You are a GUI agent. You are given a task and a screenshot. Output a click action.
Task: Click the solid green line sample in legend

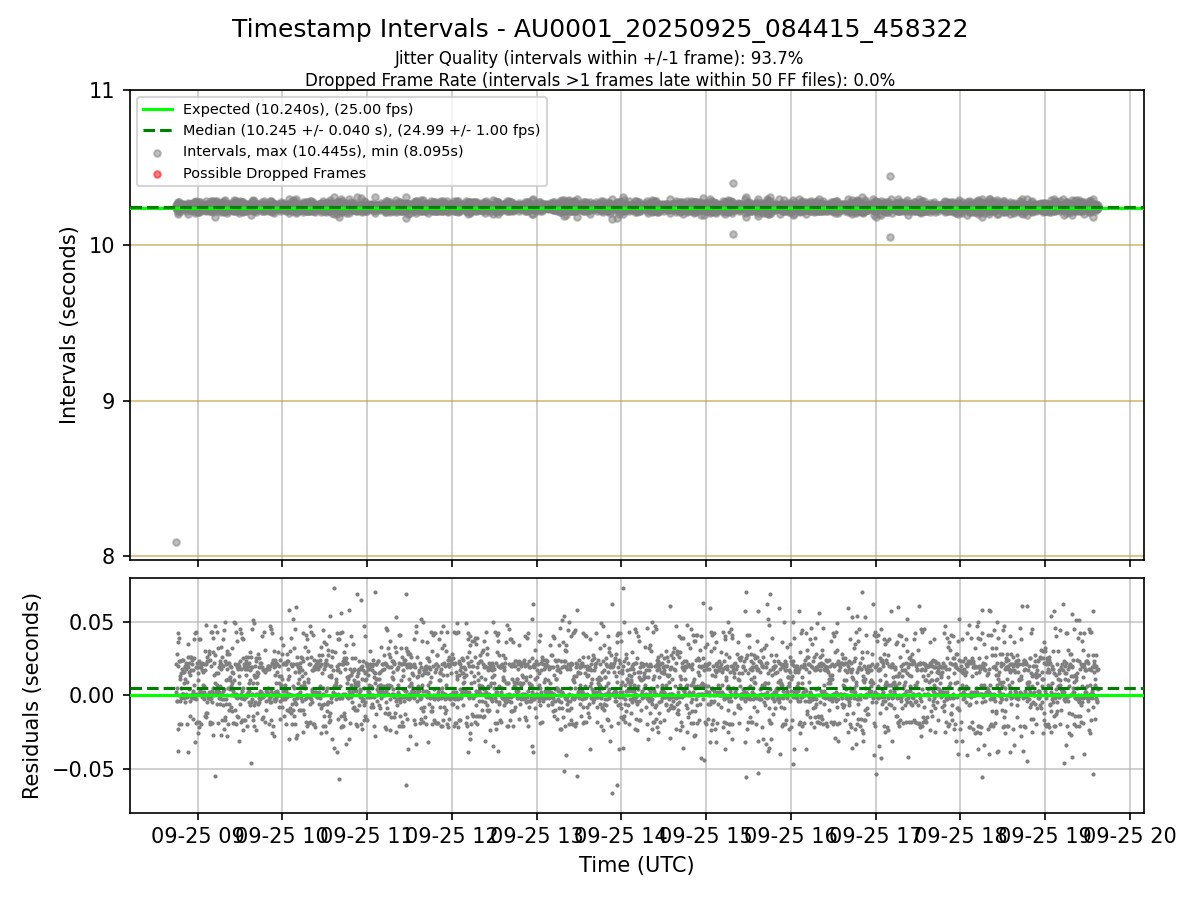(x=158, y=109)
